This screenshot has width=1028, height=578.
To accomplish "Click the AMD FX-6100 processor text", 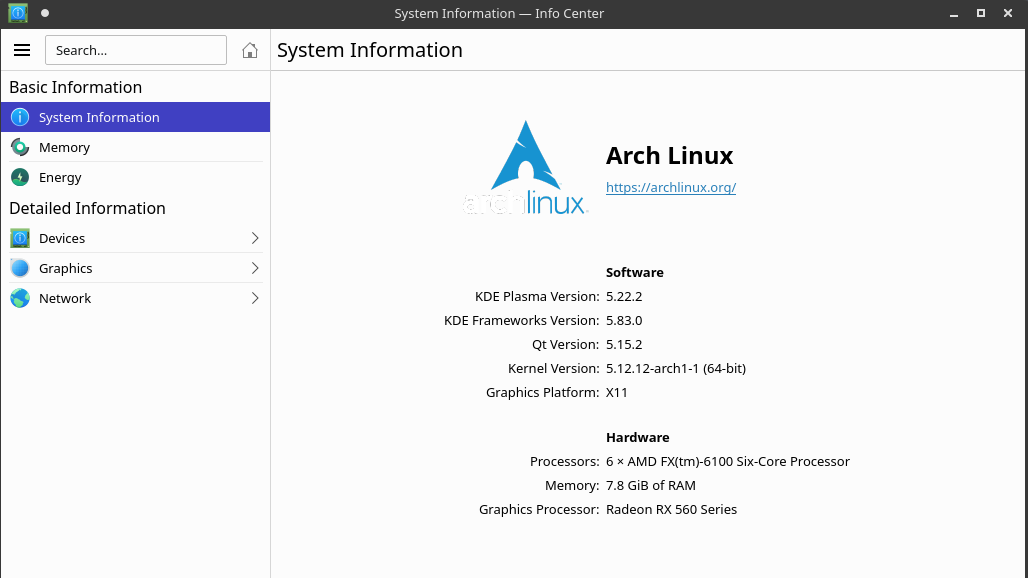I will [728, 461].
